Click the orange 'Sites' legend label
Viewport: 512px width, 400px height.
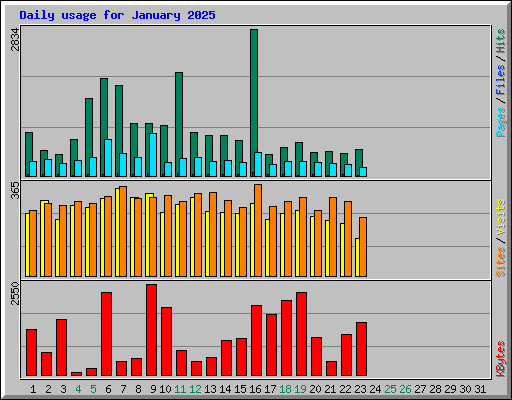tap(500, 262)
